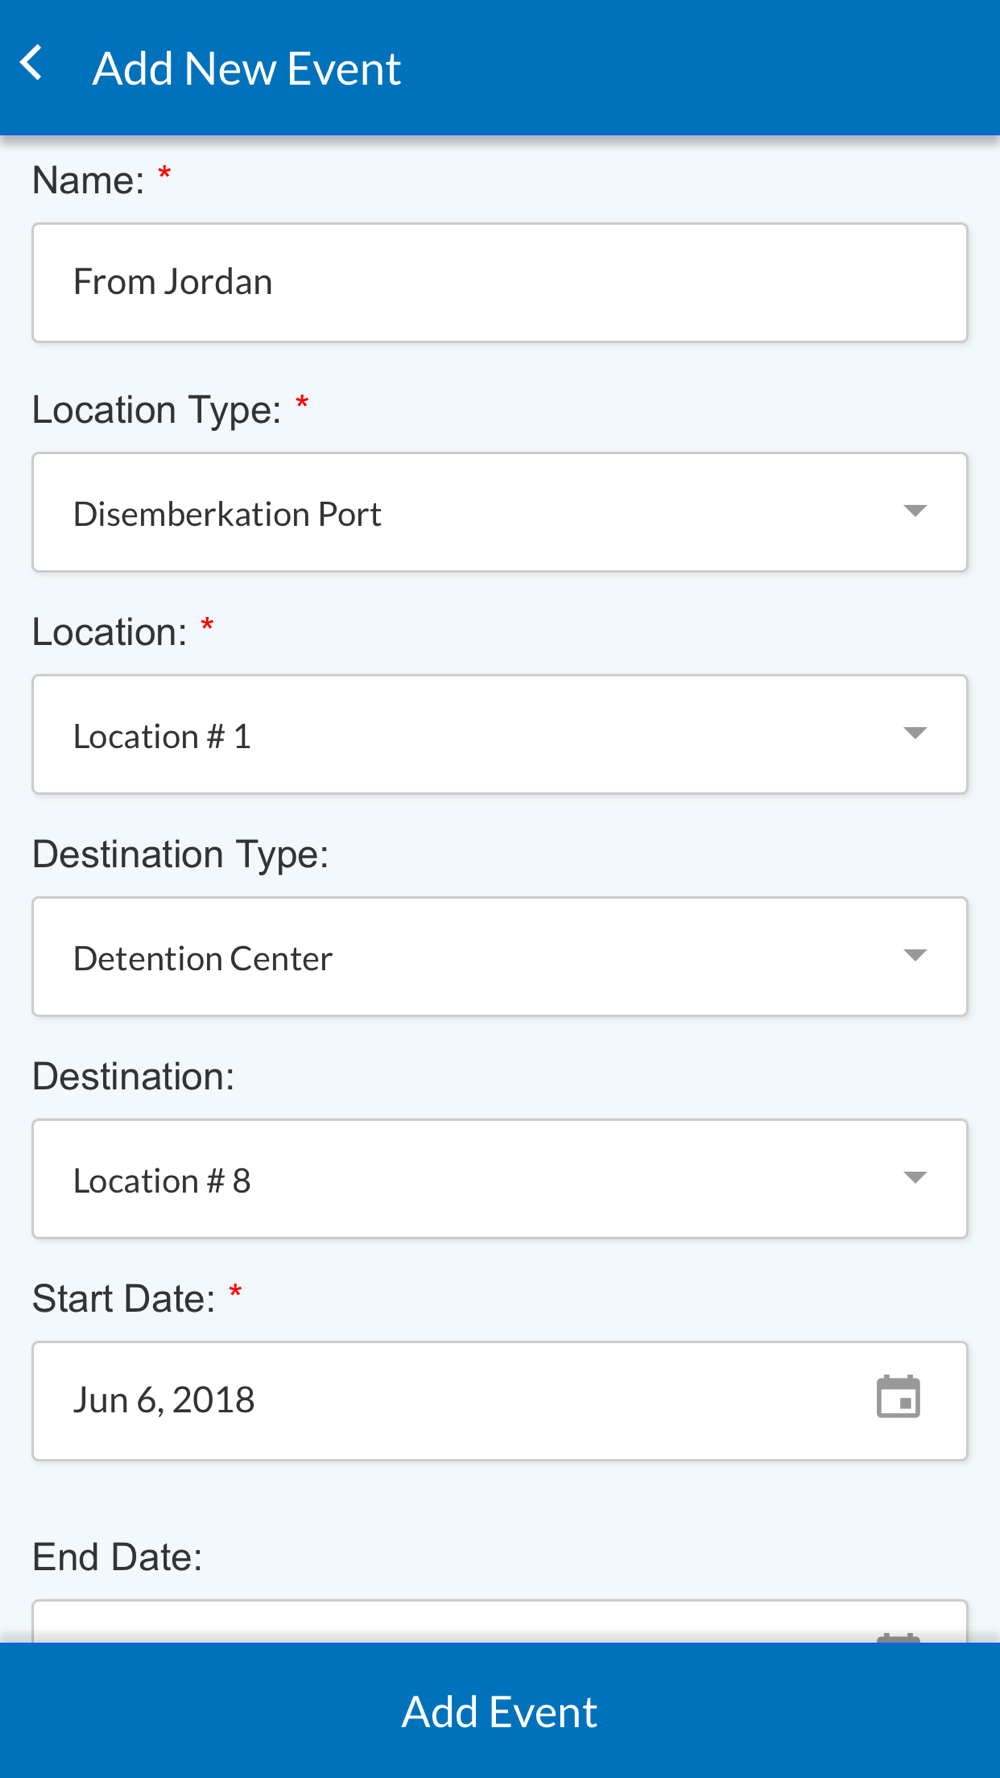The width and height of the screenshot is (1000, 1778).
Task: Open the Detention Center selector
Action: click(500, 956)
